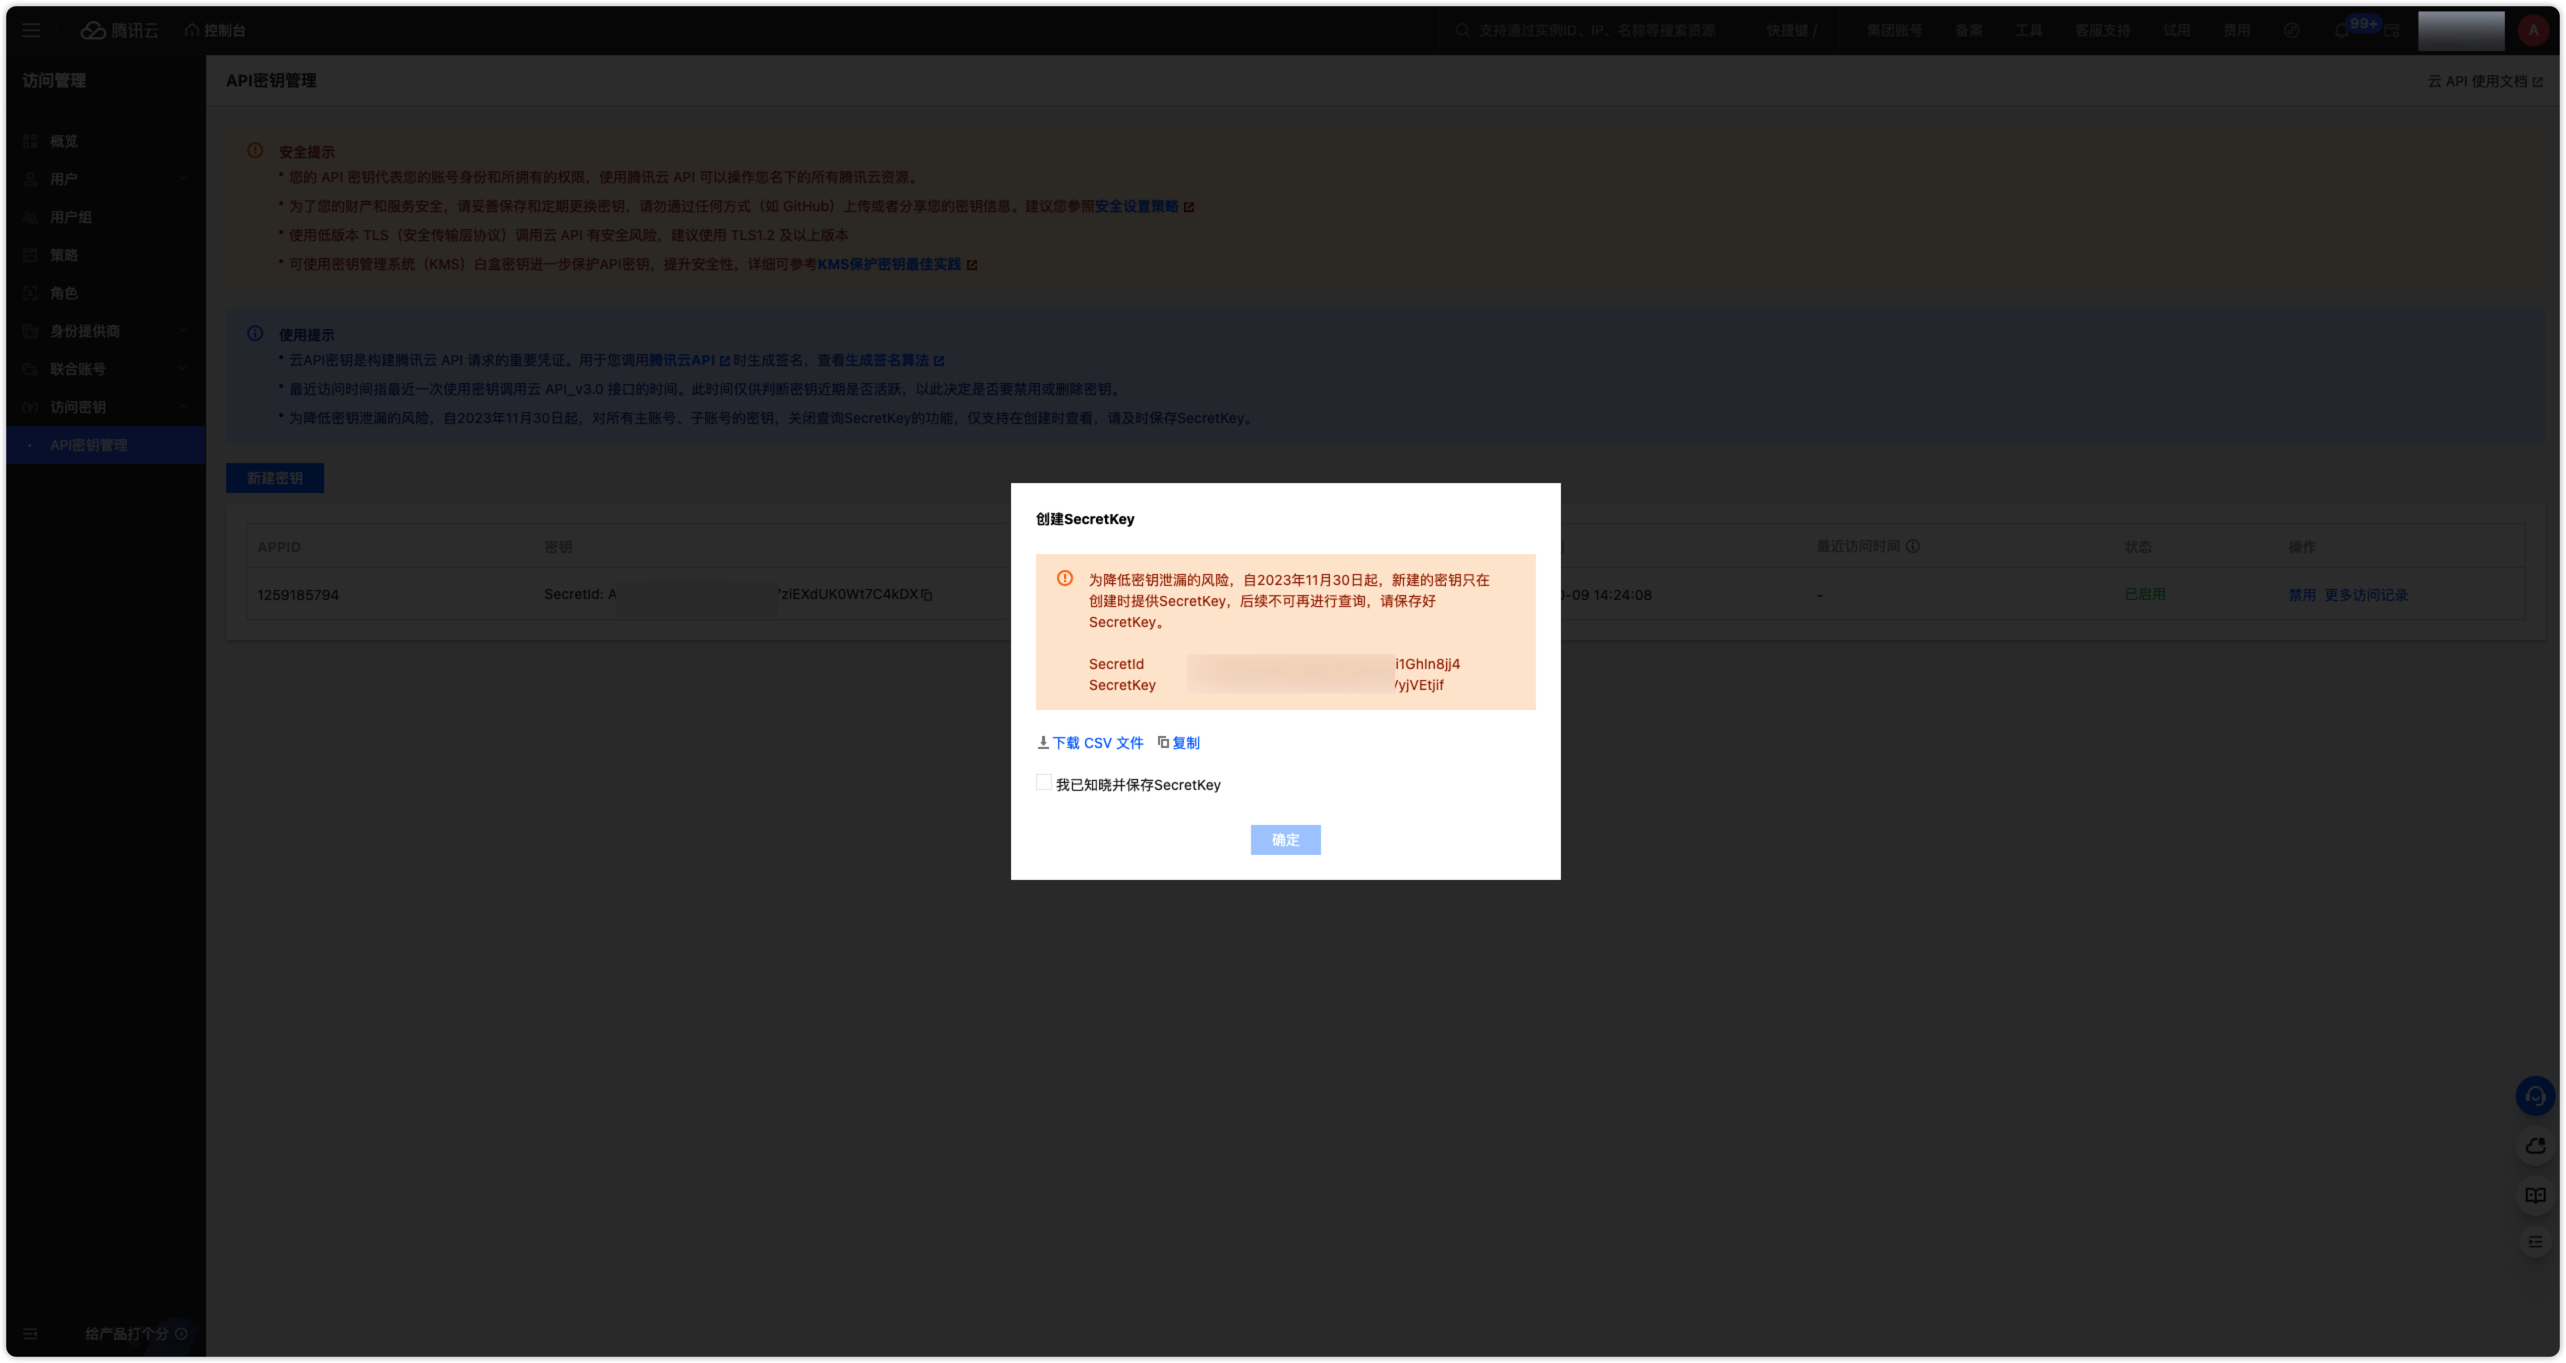
Task: Click the cloud alert floating icon
Action: coord(2537,1145)
